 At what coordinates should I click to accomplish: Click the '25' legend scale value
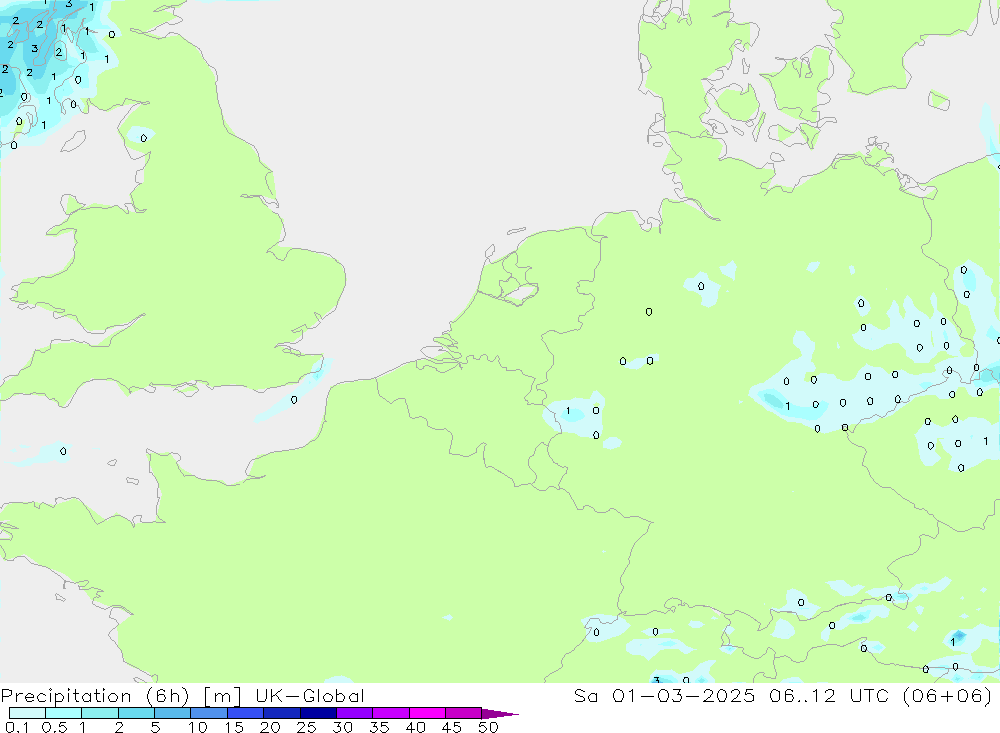pos(306,727)
